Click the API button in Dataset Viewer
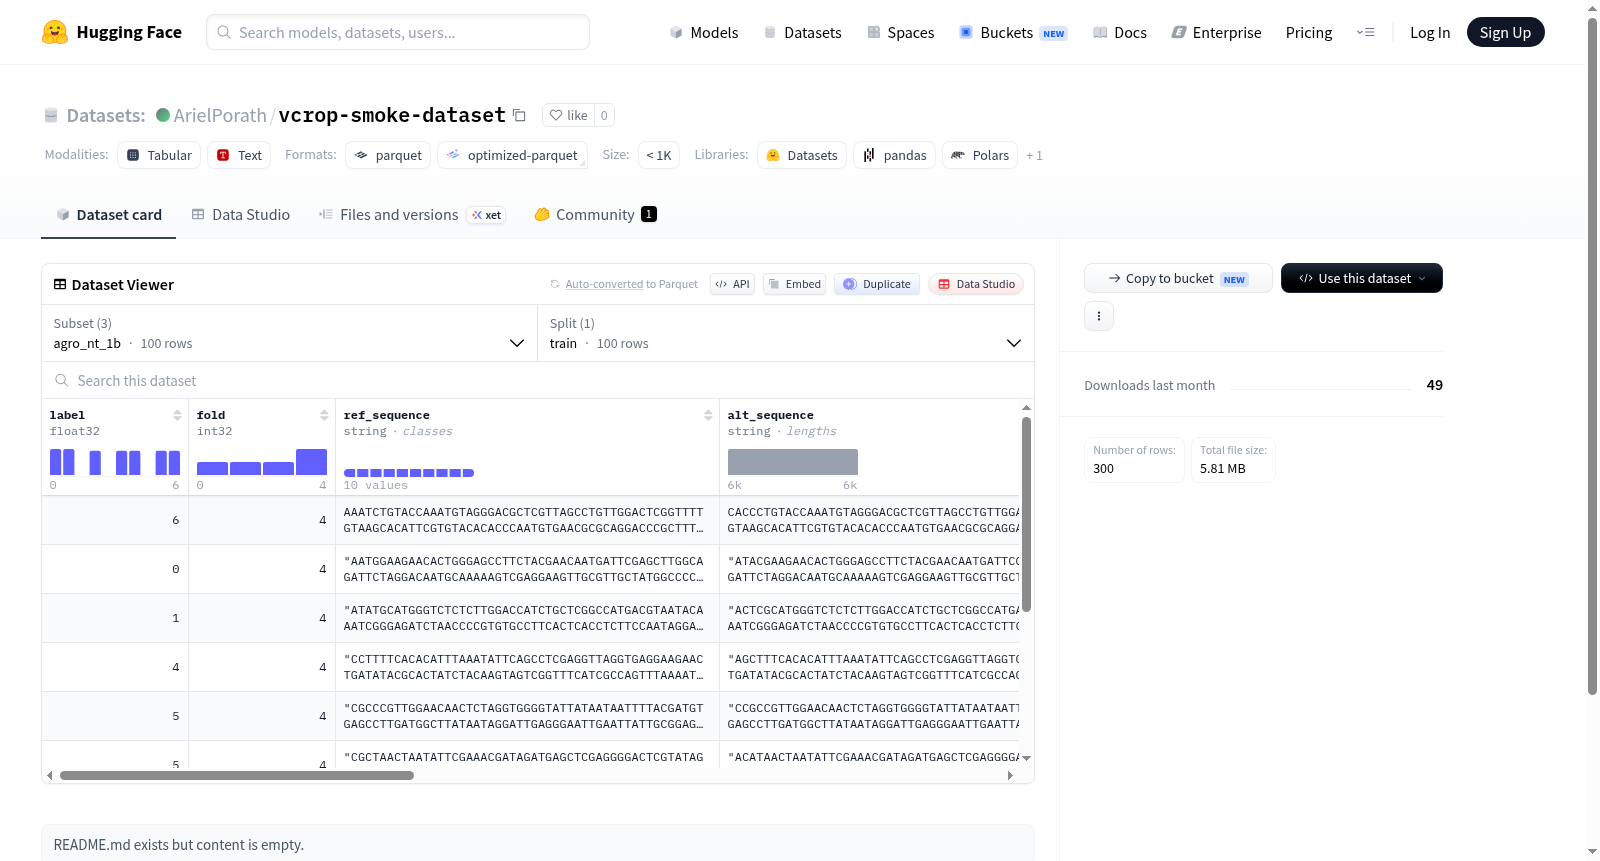The image size is (1600, 861). tap(732, 284)
